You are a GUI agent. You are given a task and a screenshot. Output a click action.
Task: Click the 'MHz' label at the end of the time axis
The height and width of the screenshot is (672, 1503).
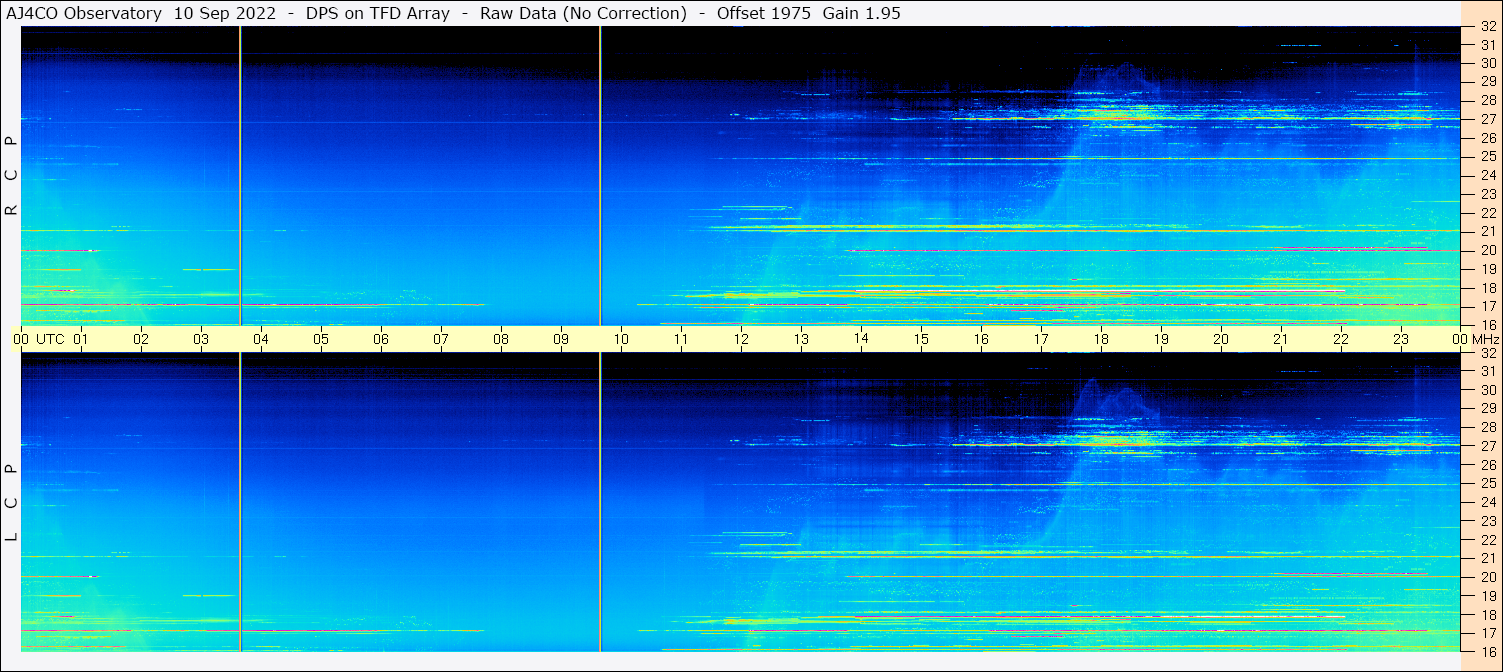click(1484, 340)
